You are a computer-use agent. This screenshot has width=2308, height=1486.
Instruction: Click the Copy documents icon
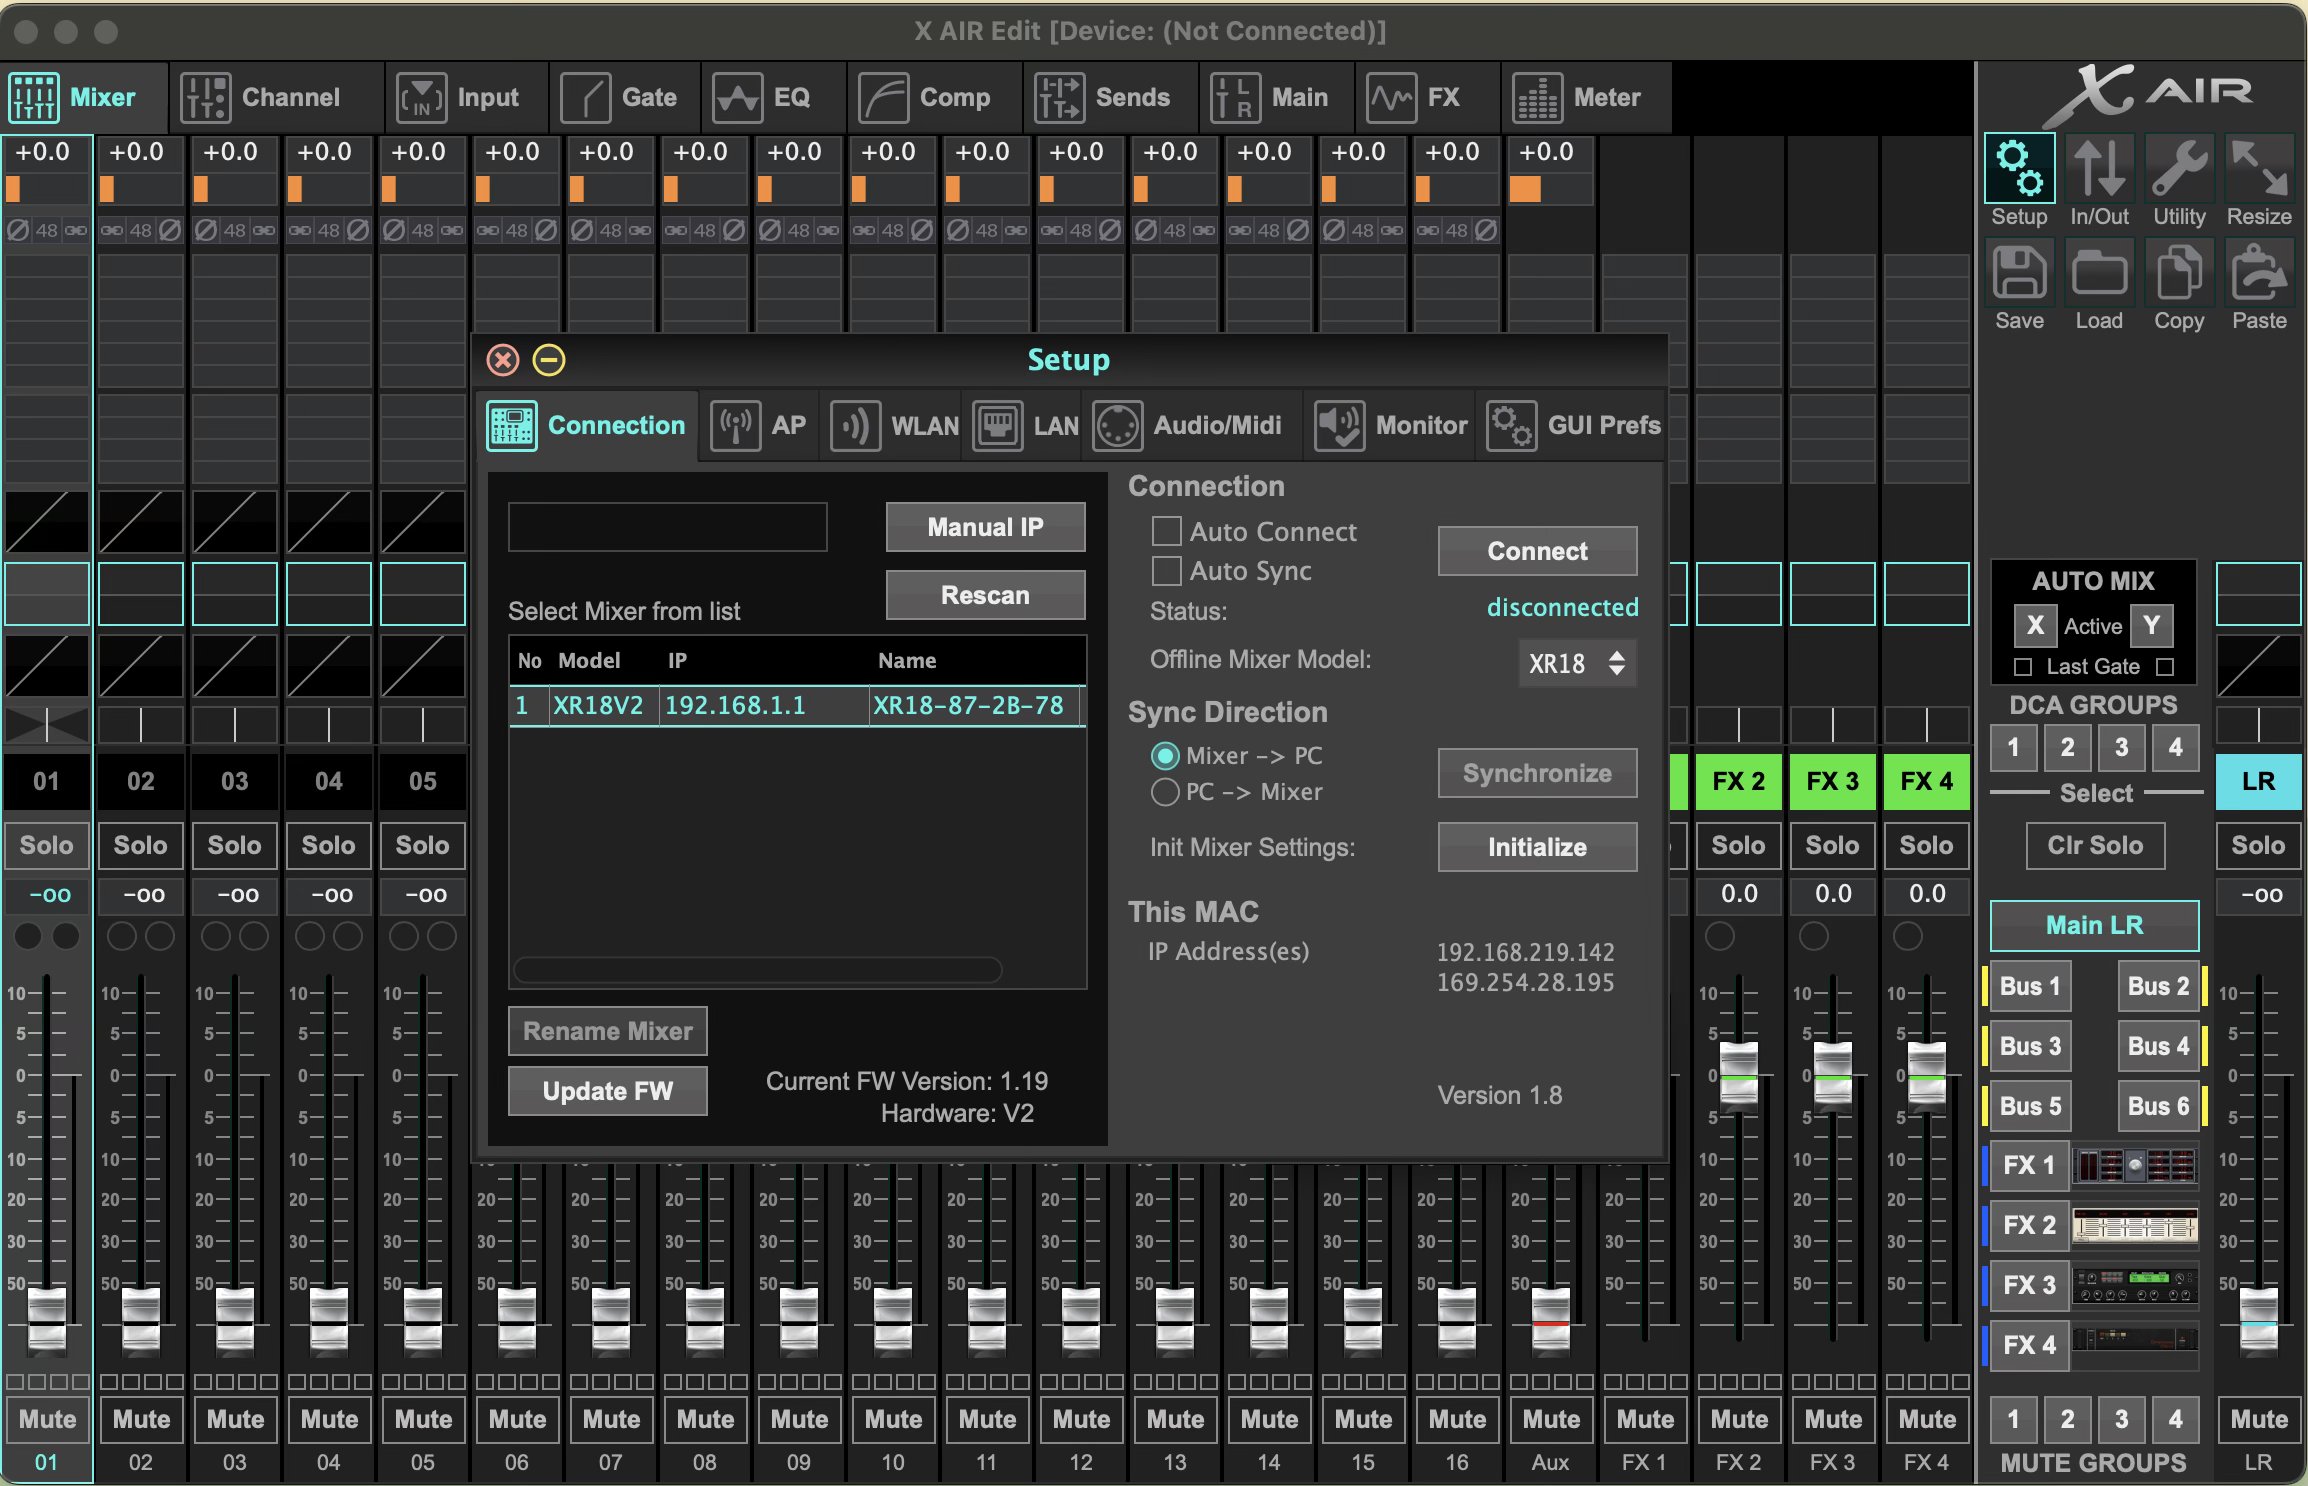pyautogui.click(x=2178, y=274)
